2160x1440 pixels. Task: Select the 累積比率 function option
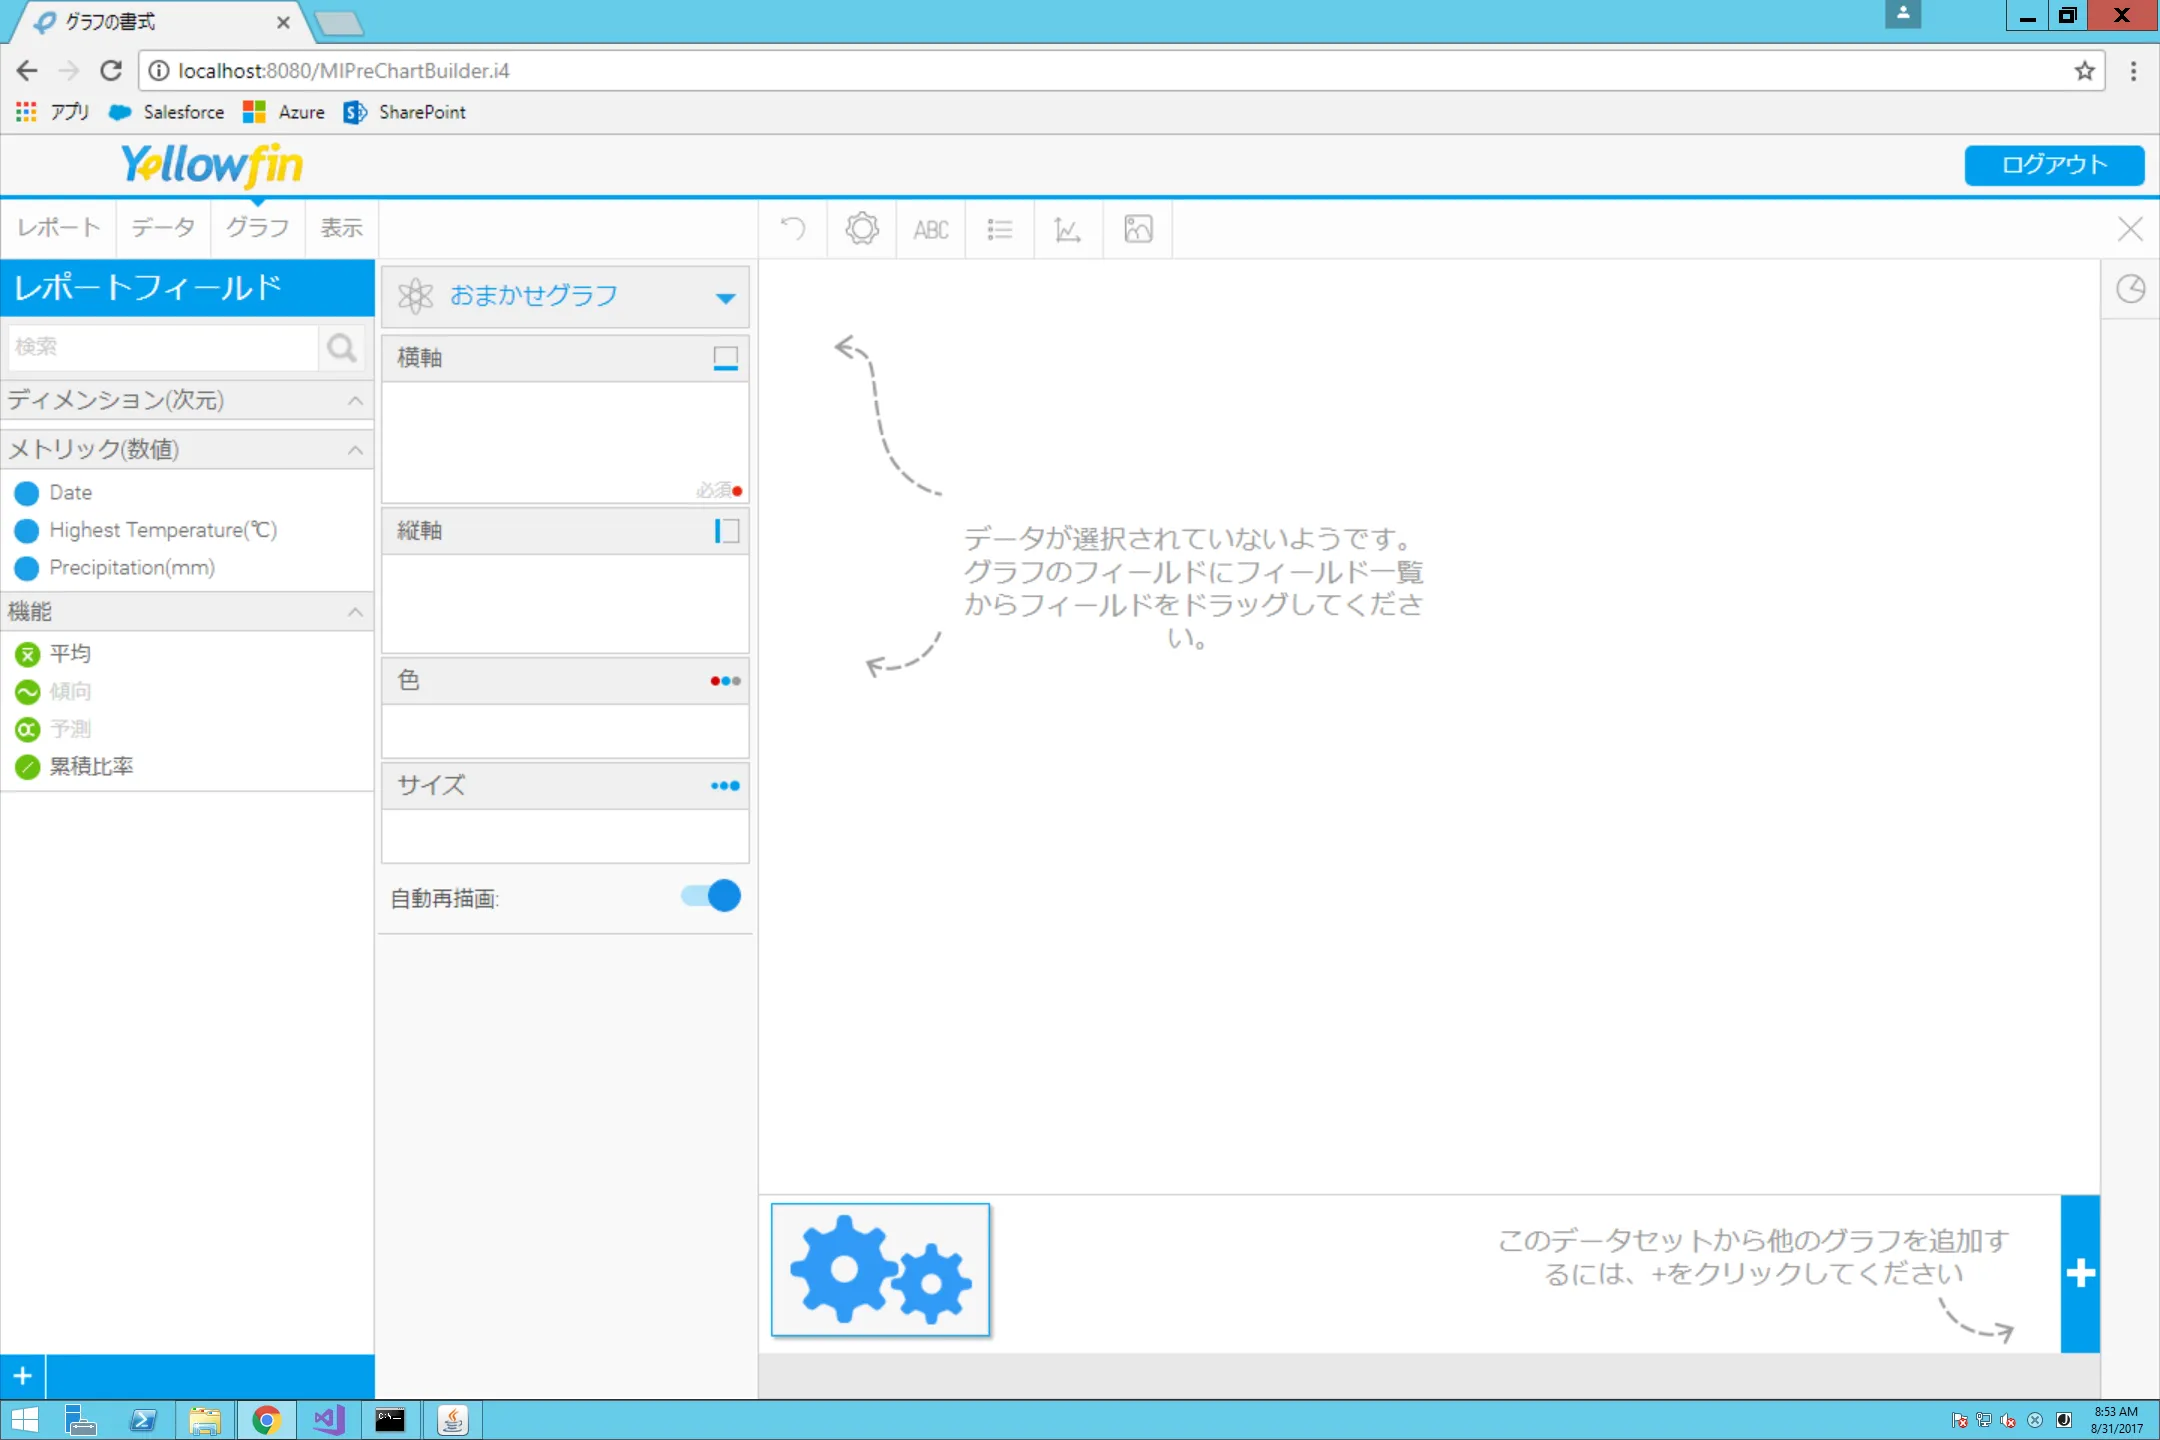90,766
